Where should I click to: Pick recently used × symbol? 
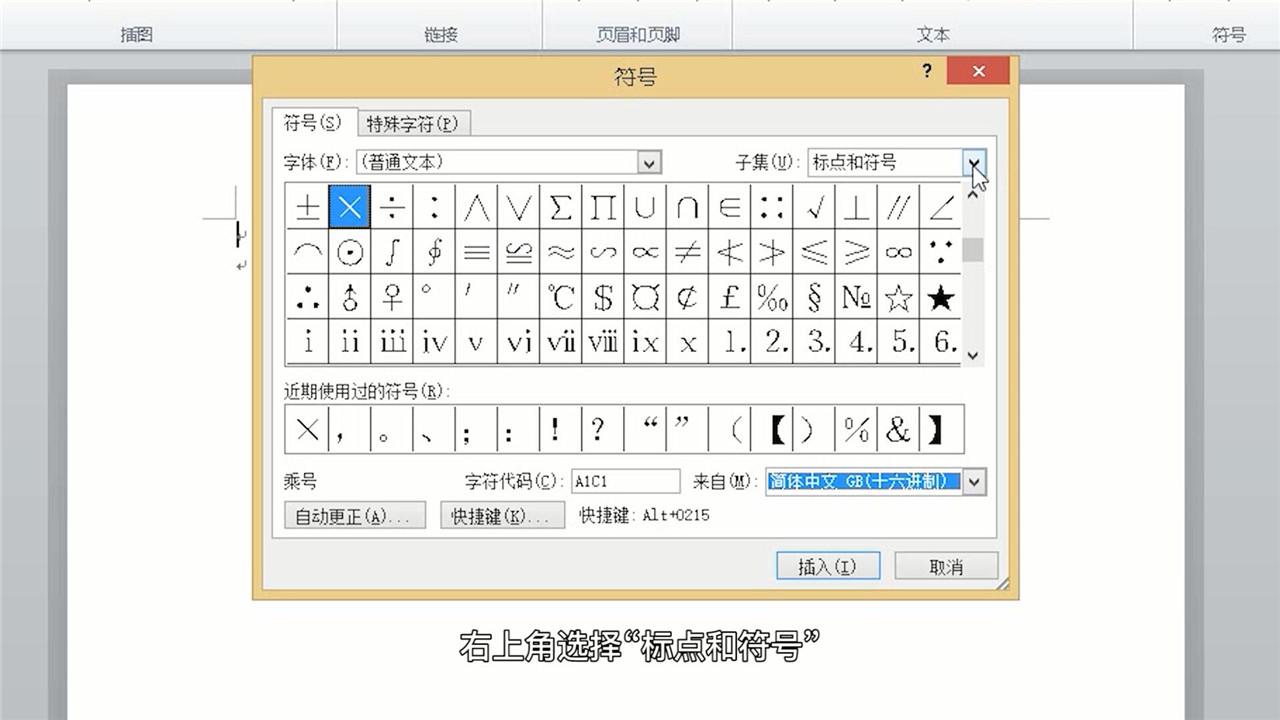[x=307, y=429]
